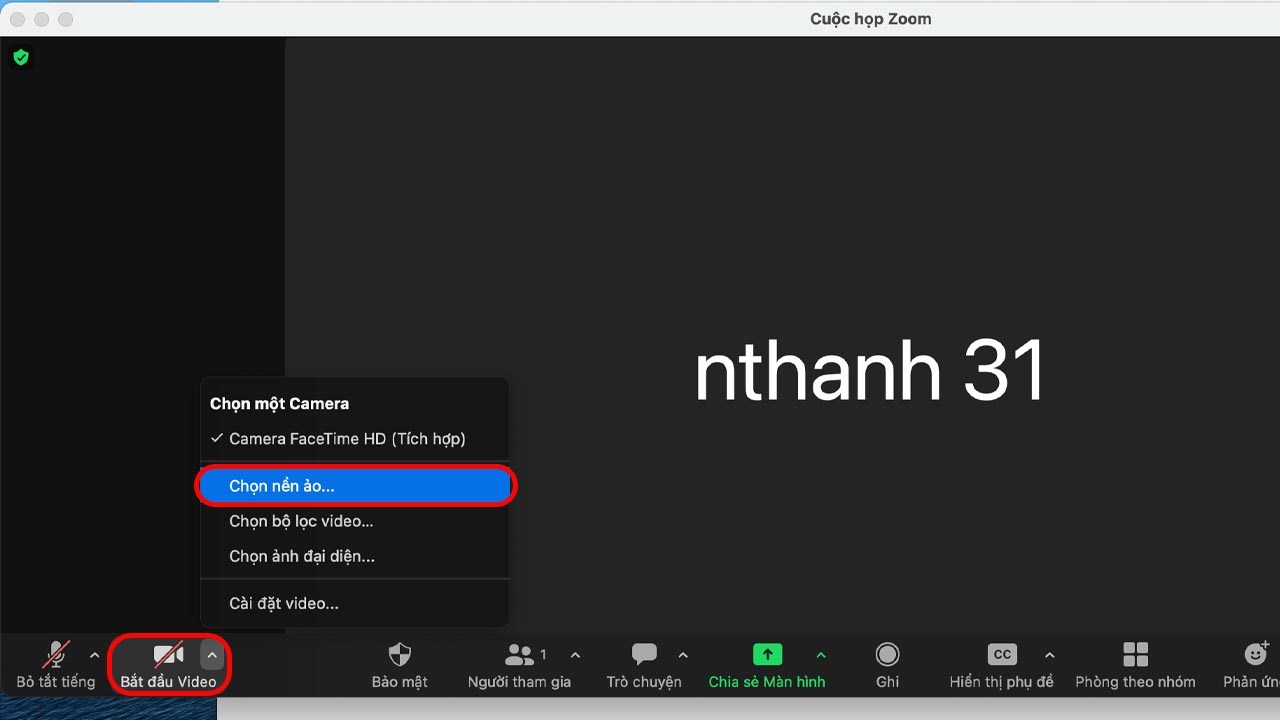Open the Trò chuyện chat icon
Viewport: 1280px width, 720px height.
point(645,655)
